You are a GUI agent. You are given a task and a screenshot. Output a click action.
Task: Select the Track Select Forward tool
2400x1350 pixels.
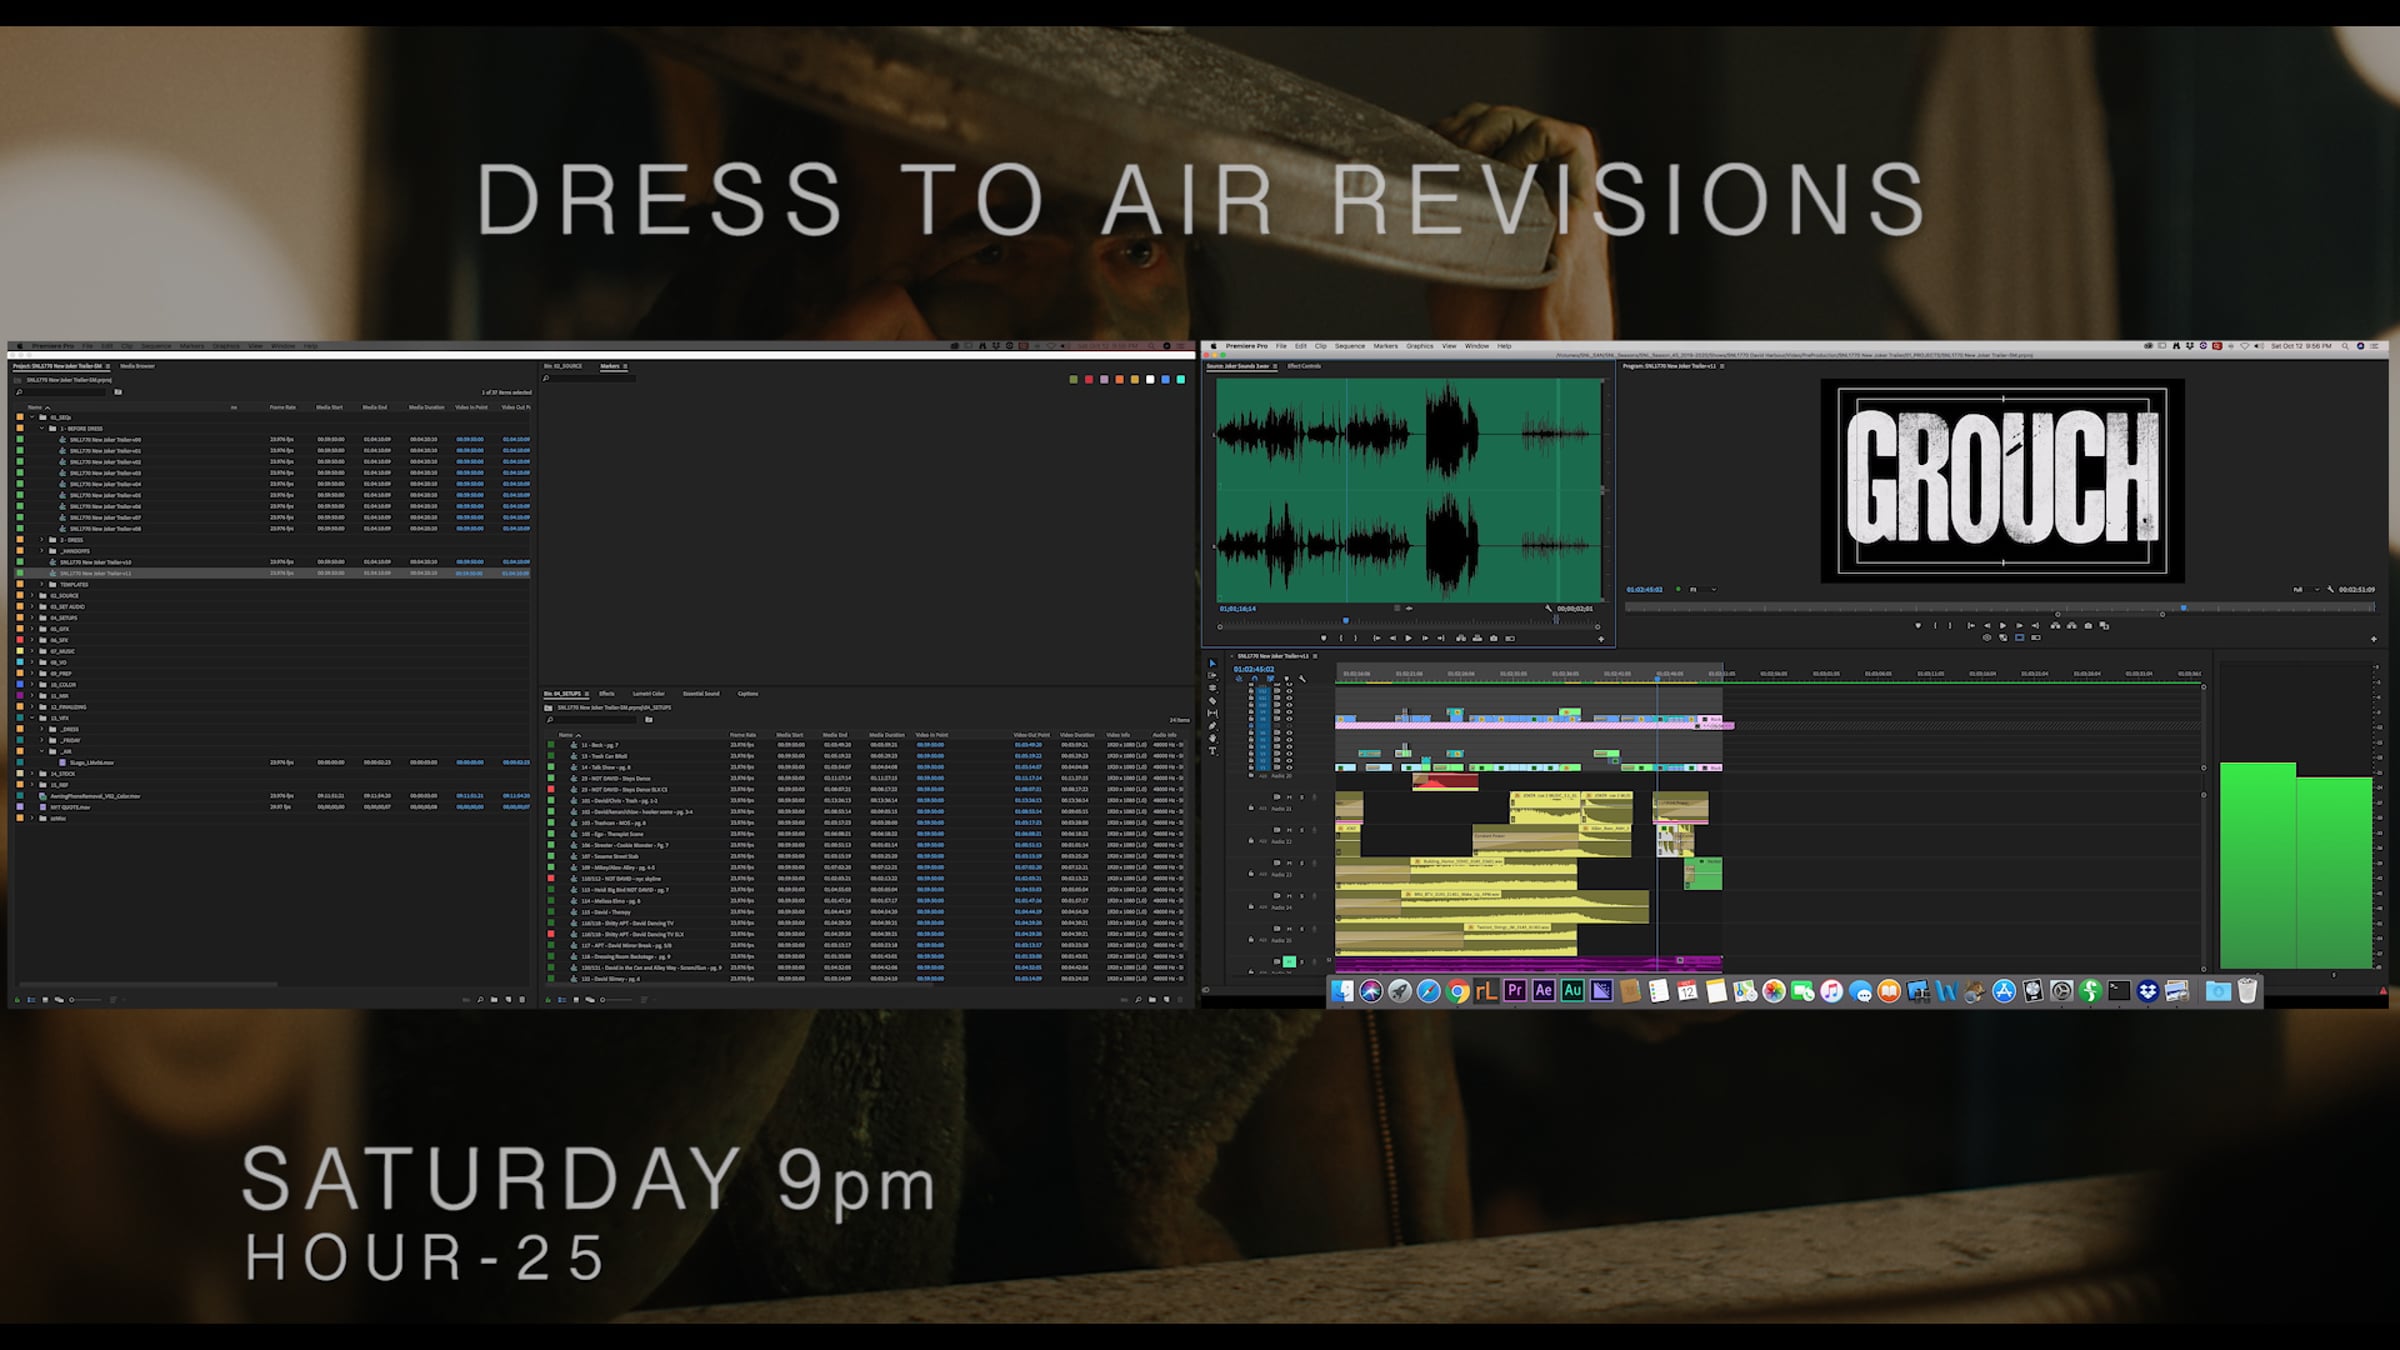pos(1213,676)
